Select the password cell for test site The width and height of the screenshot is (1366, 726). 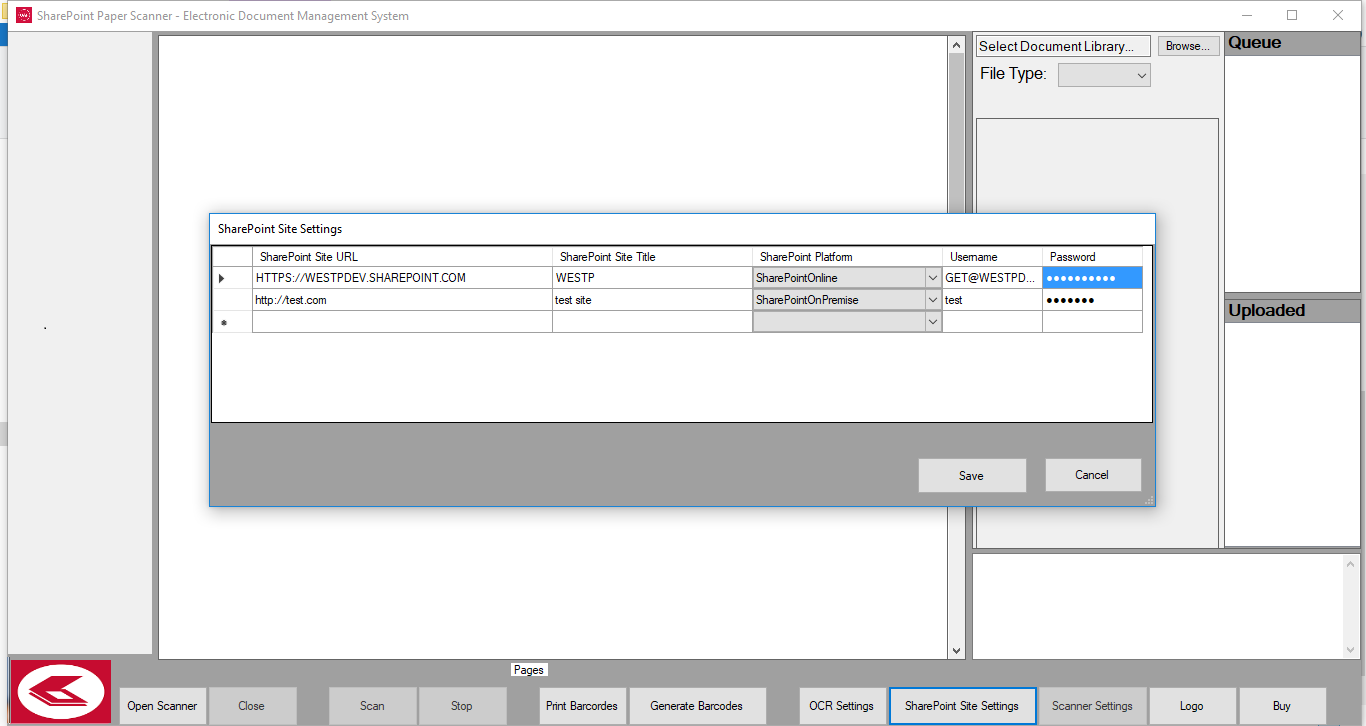tap(1092, 300)
